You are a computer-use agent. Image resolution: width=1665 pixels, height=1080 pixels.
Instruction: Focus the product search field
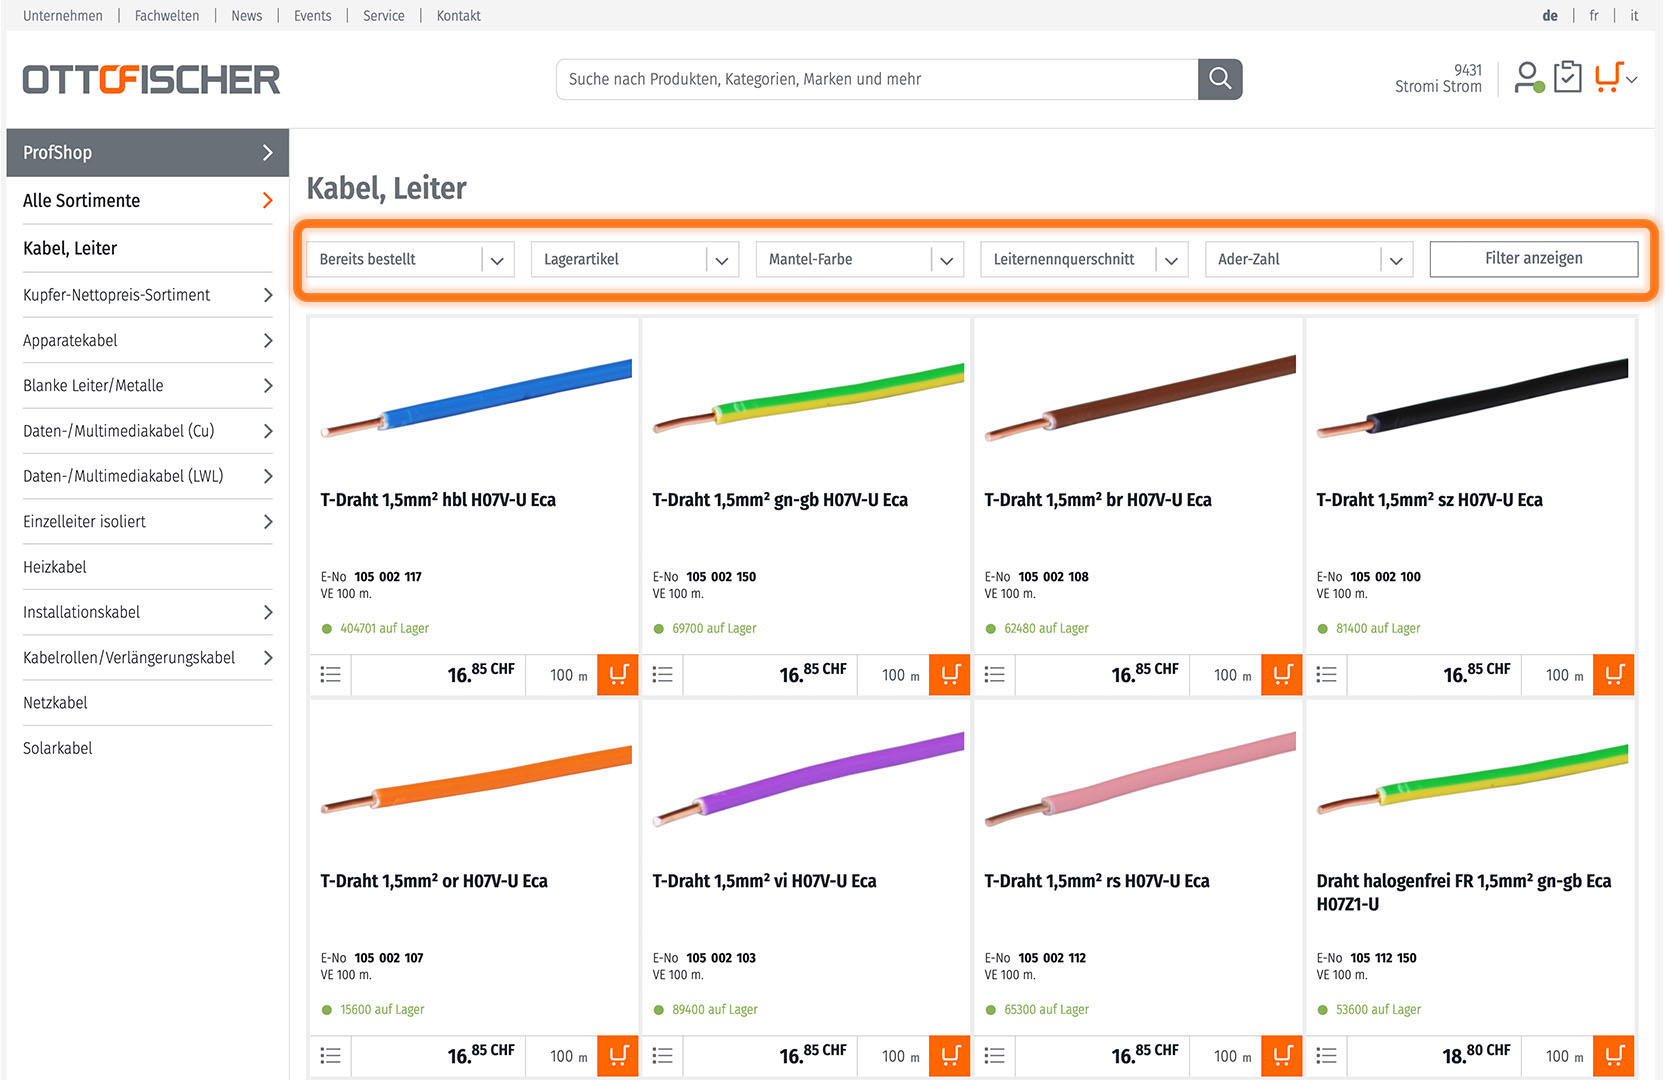[876, 79]
